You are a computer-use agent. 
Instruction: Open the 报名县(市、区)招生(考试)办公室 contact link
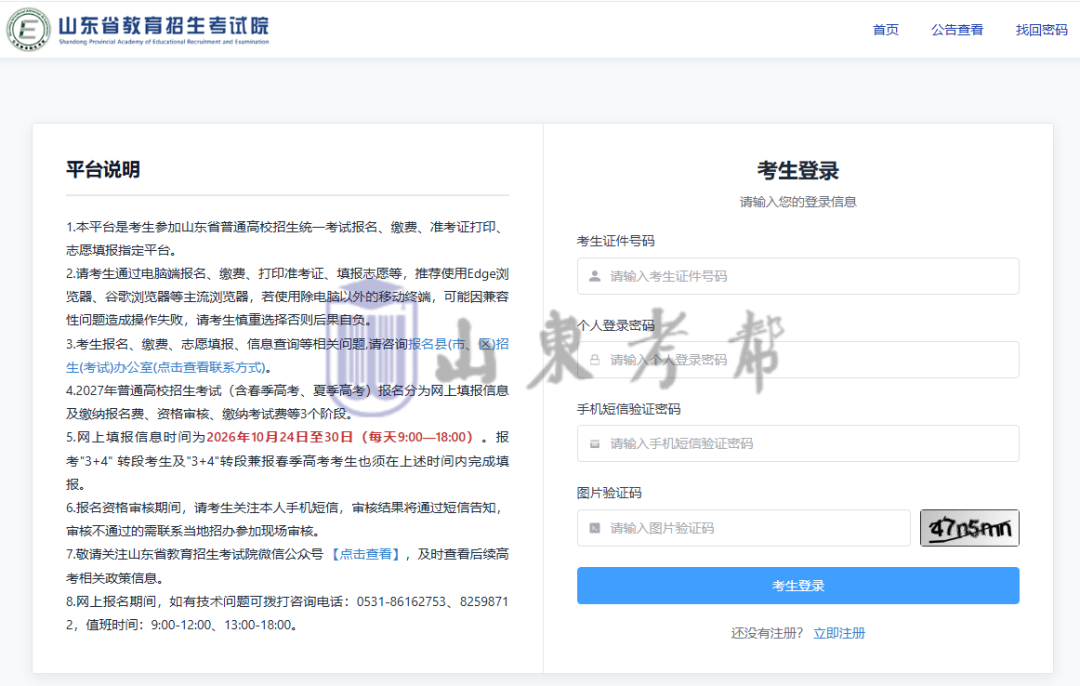(287, 355)
